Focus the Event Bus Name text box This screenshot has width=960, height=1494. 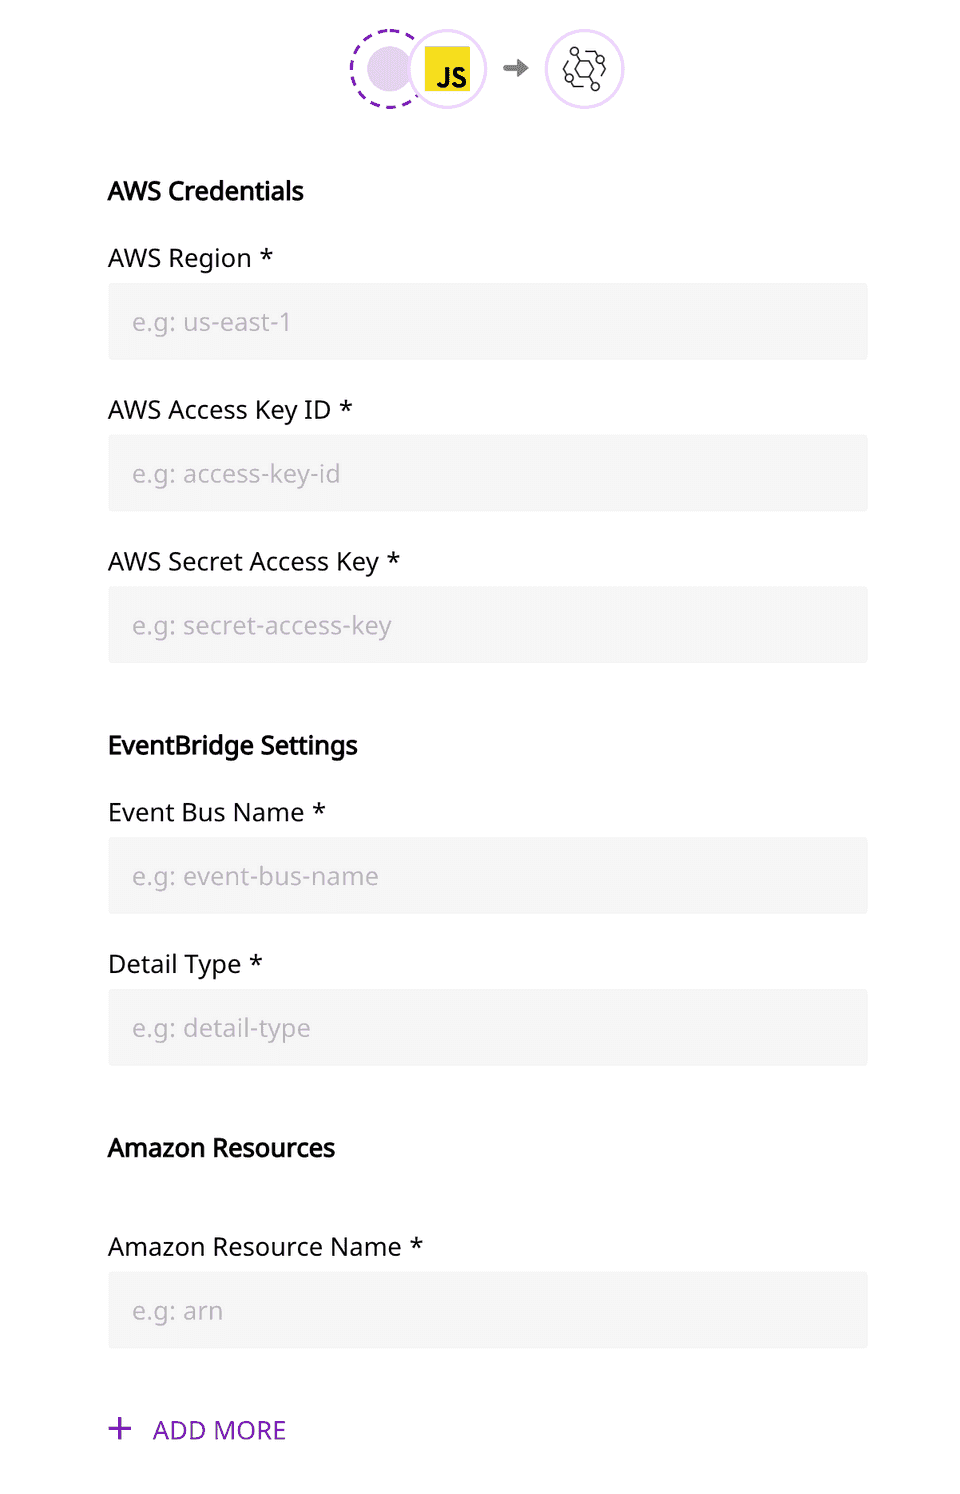point(488,876)
